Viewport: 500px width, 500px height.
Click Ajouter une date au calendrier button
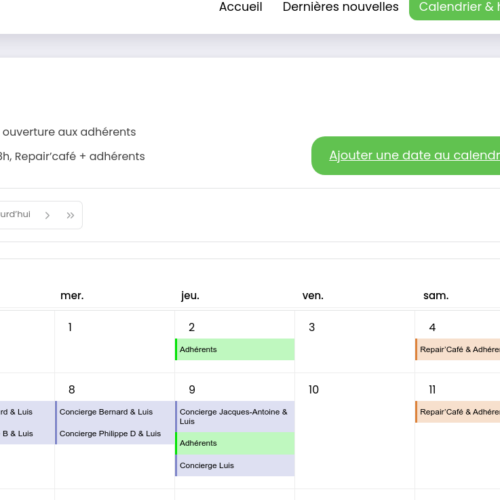click(406, 155)
